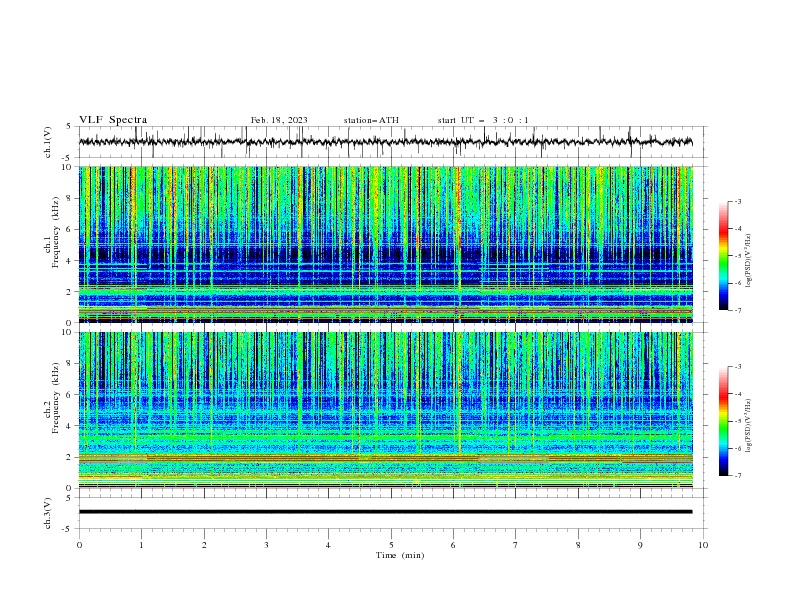Image resolution: width=792 pixels, height=612 pixels.
Task: Click the "Time (min)" axis label
Action: (x=400, y=555)
